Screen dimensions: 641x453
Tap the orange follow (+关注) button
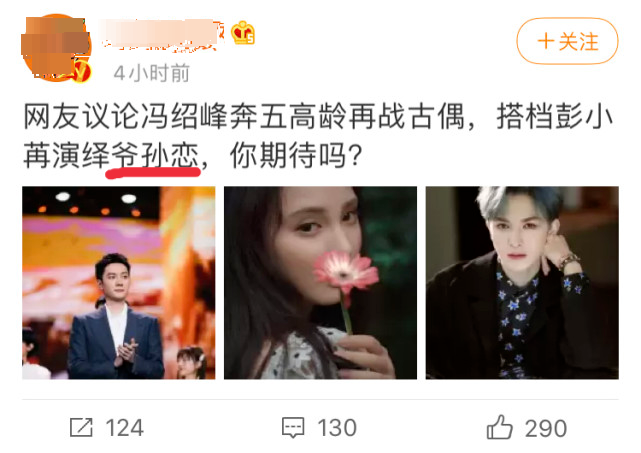(x=567, y=41)
